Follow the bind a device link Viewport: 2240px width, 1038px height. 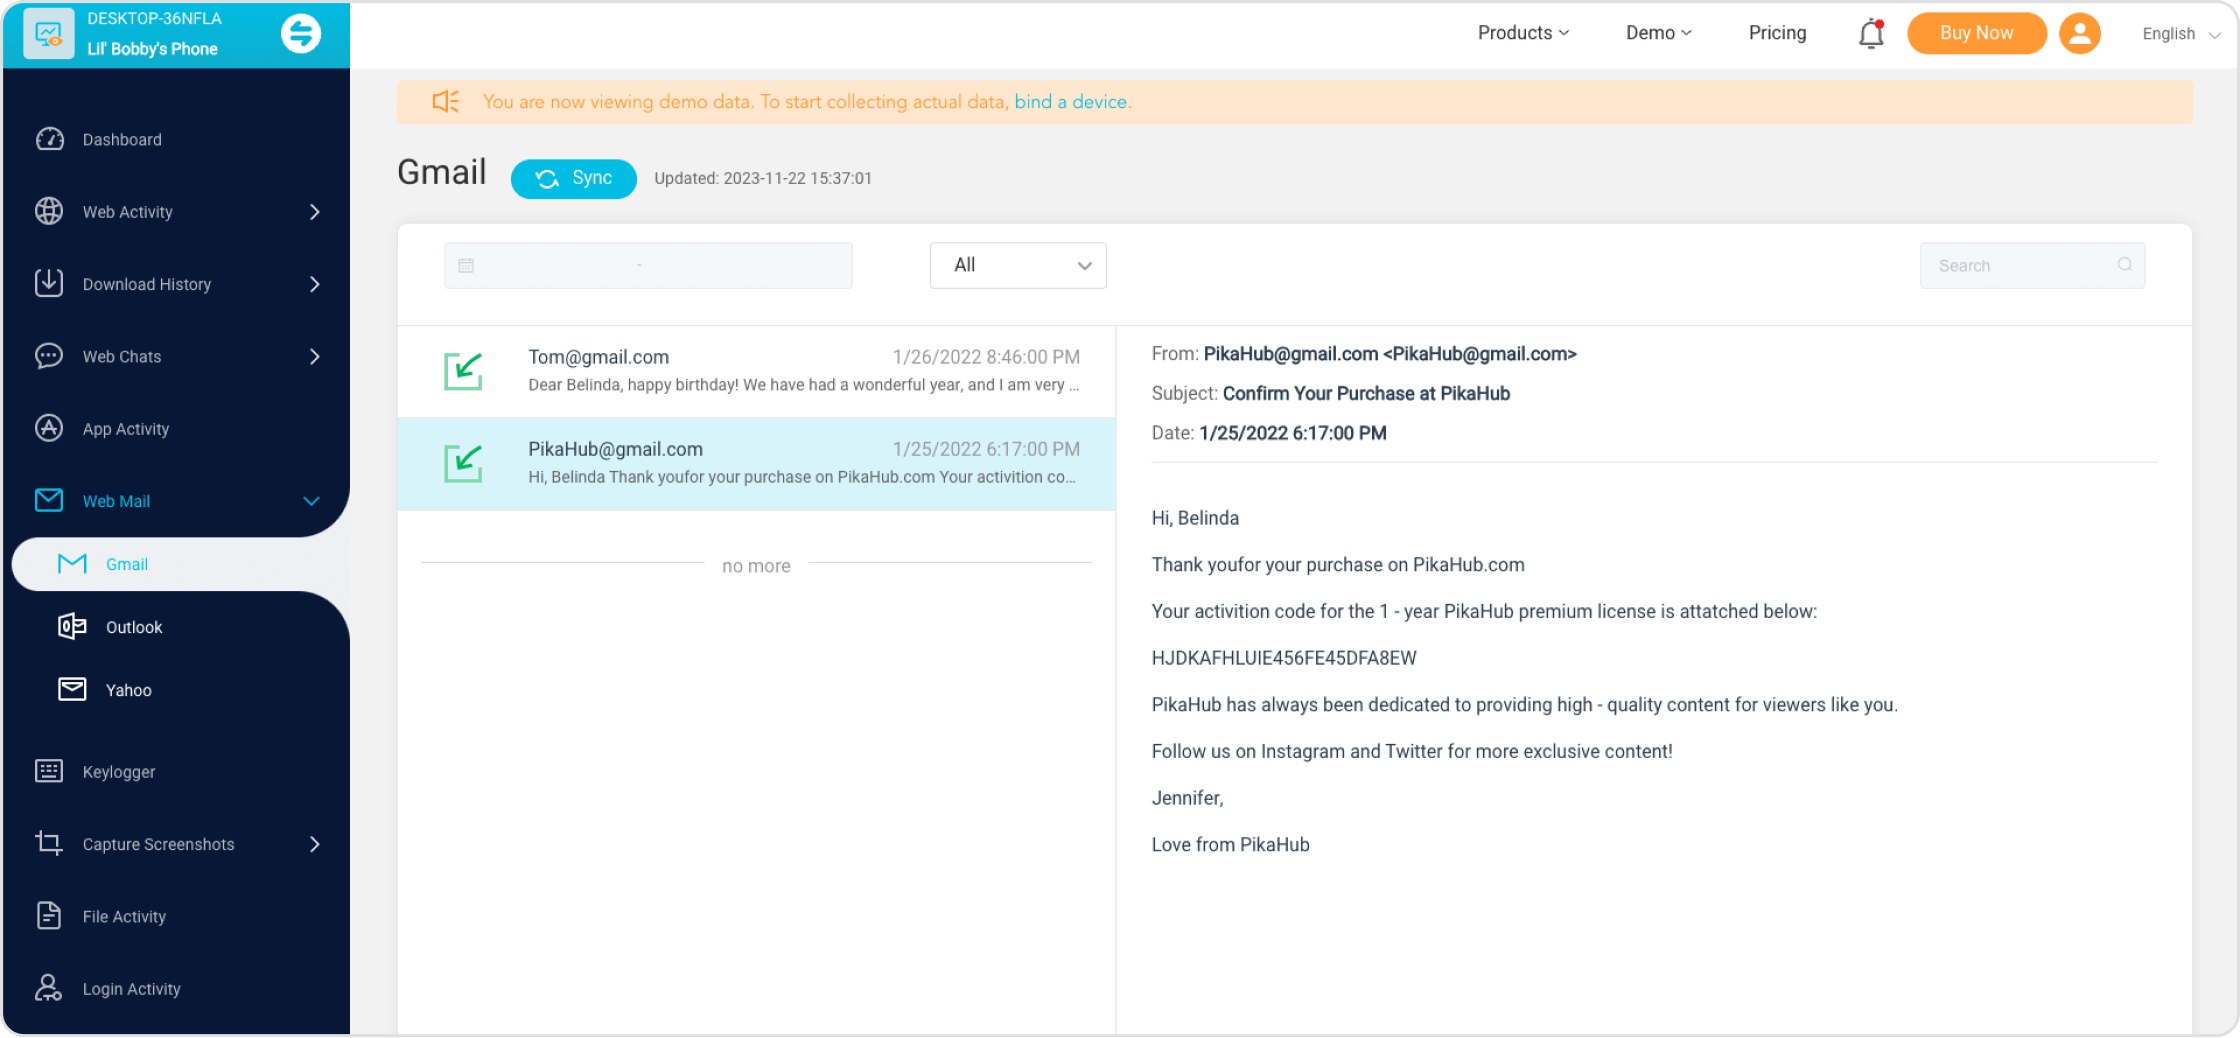1071,101
